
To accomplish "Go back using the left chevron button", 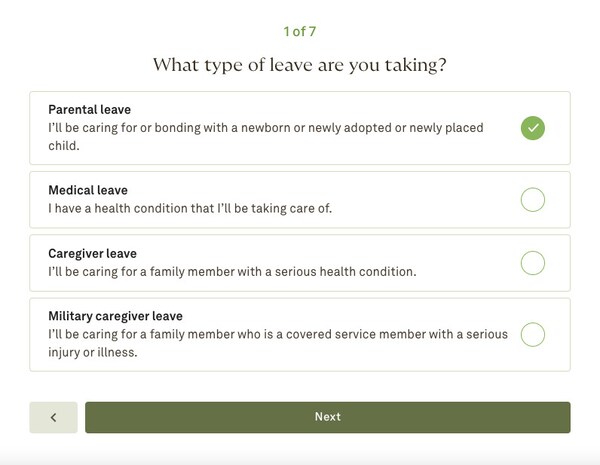I will coord(53,417).
